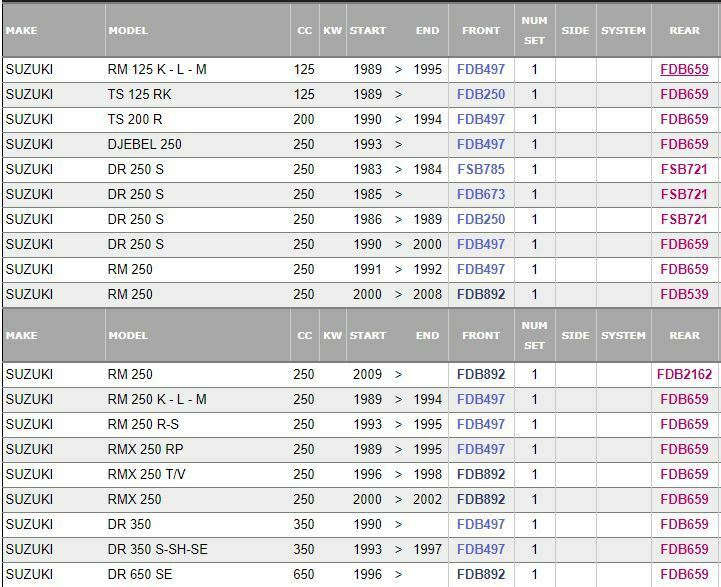Select end year 2008 in RM 250 row
The width and height of the screenshot is (721, 587).
427,294
